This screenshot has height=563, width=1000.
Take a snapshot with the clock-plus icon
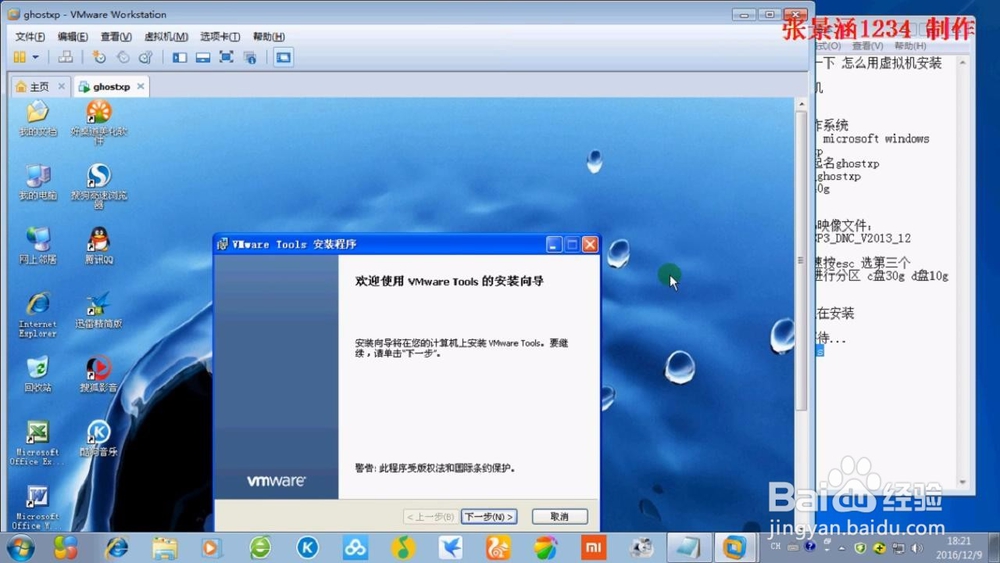pos(99,57)
